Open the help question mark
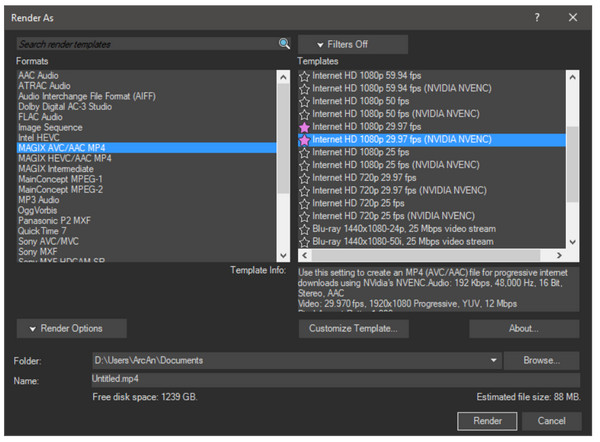This screenshot has height=442, width=600. [537, 17]
